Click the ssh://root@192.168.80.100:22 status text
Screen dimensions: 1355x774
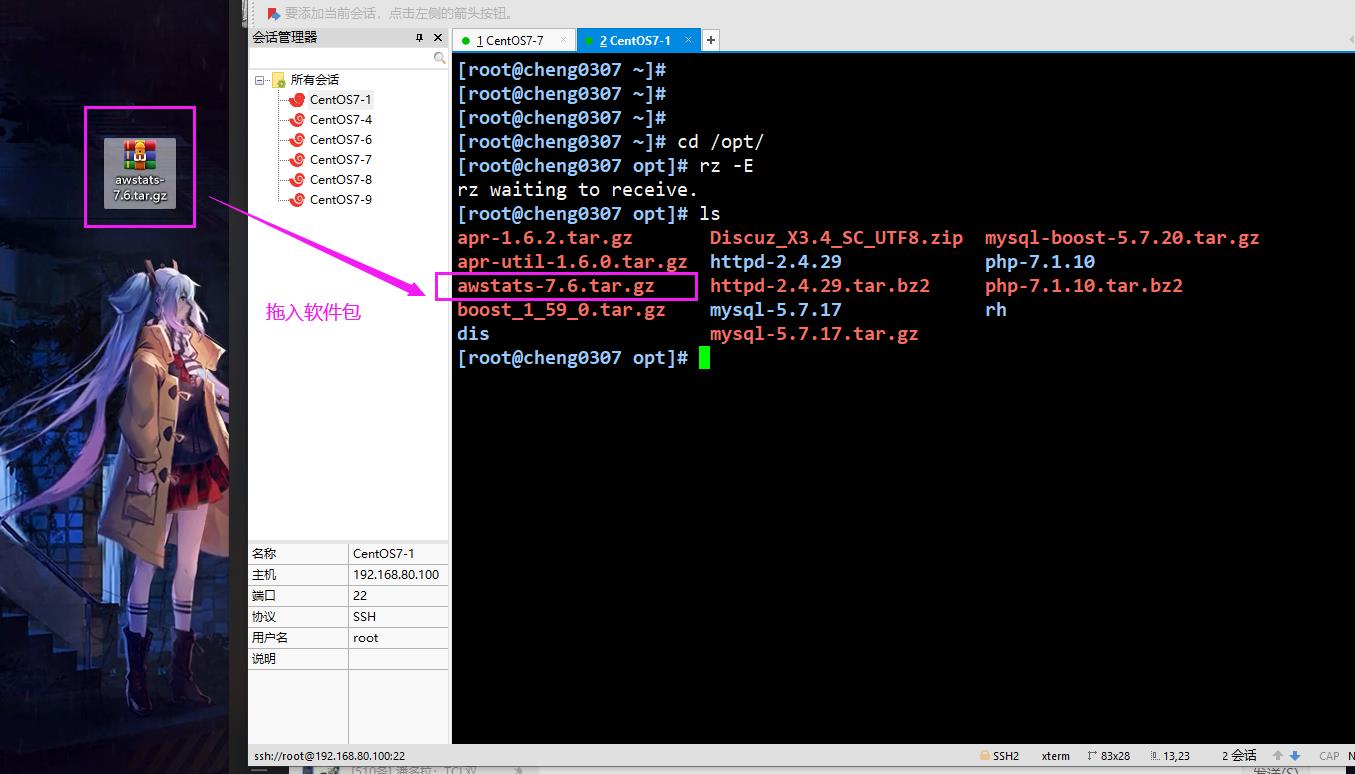point(329,756)
